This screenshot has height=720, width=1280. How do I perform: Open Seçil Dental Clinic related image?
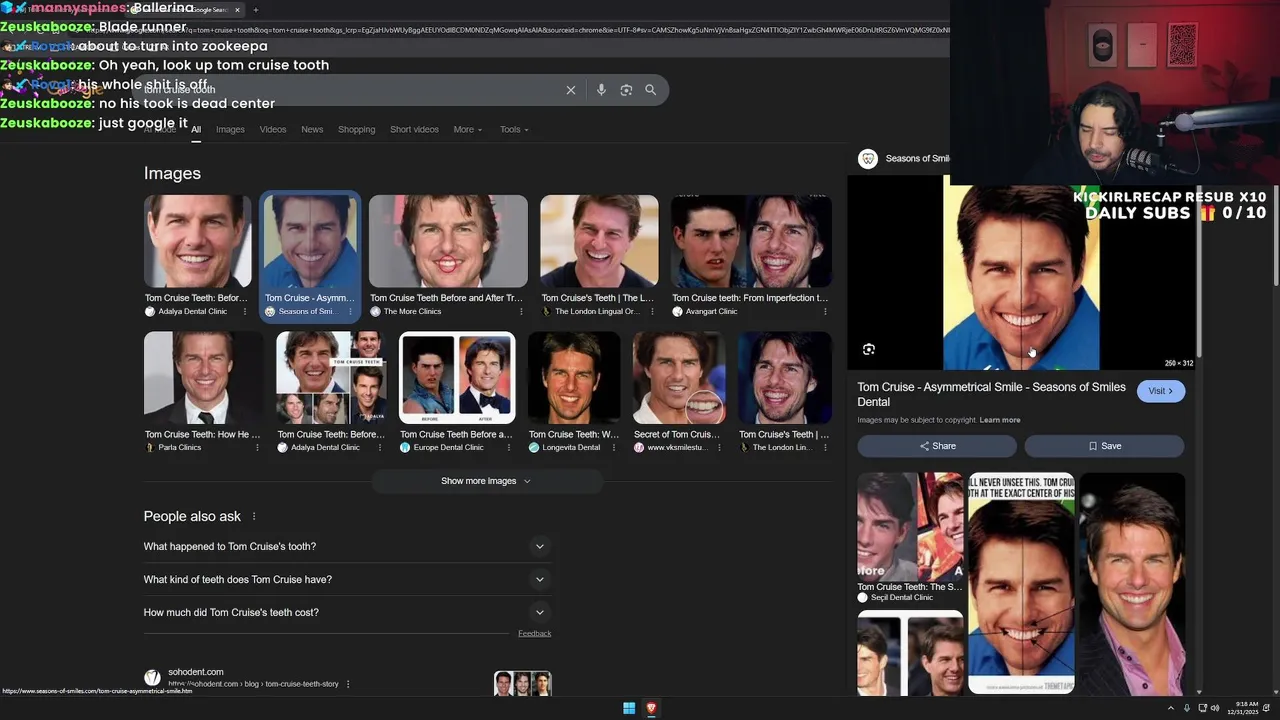click(x=910, y=527)
